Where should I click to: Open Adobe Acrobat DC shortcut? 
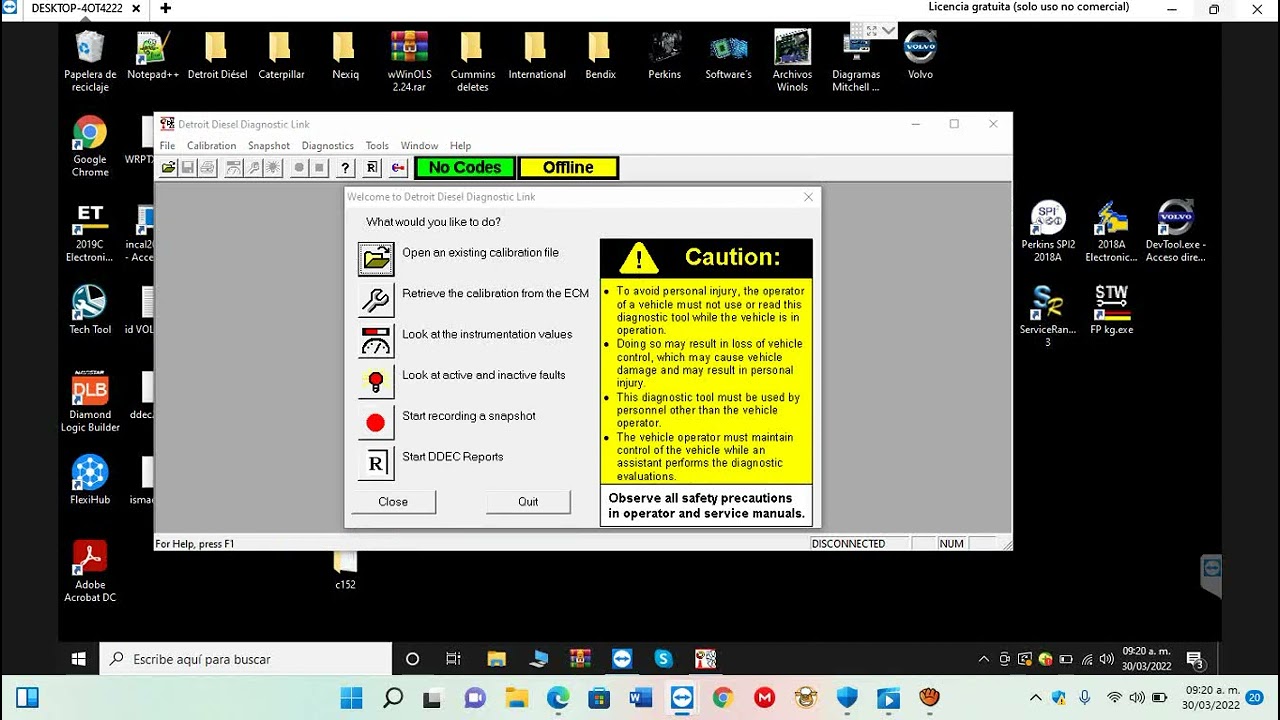90,571
